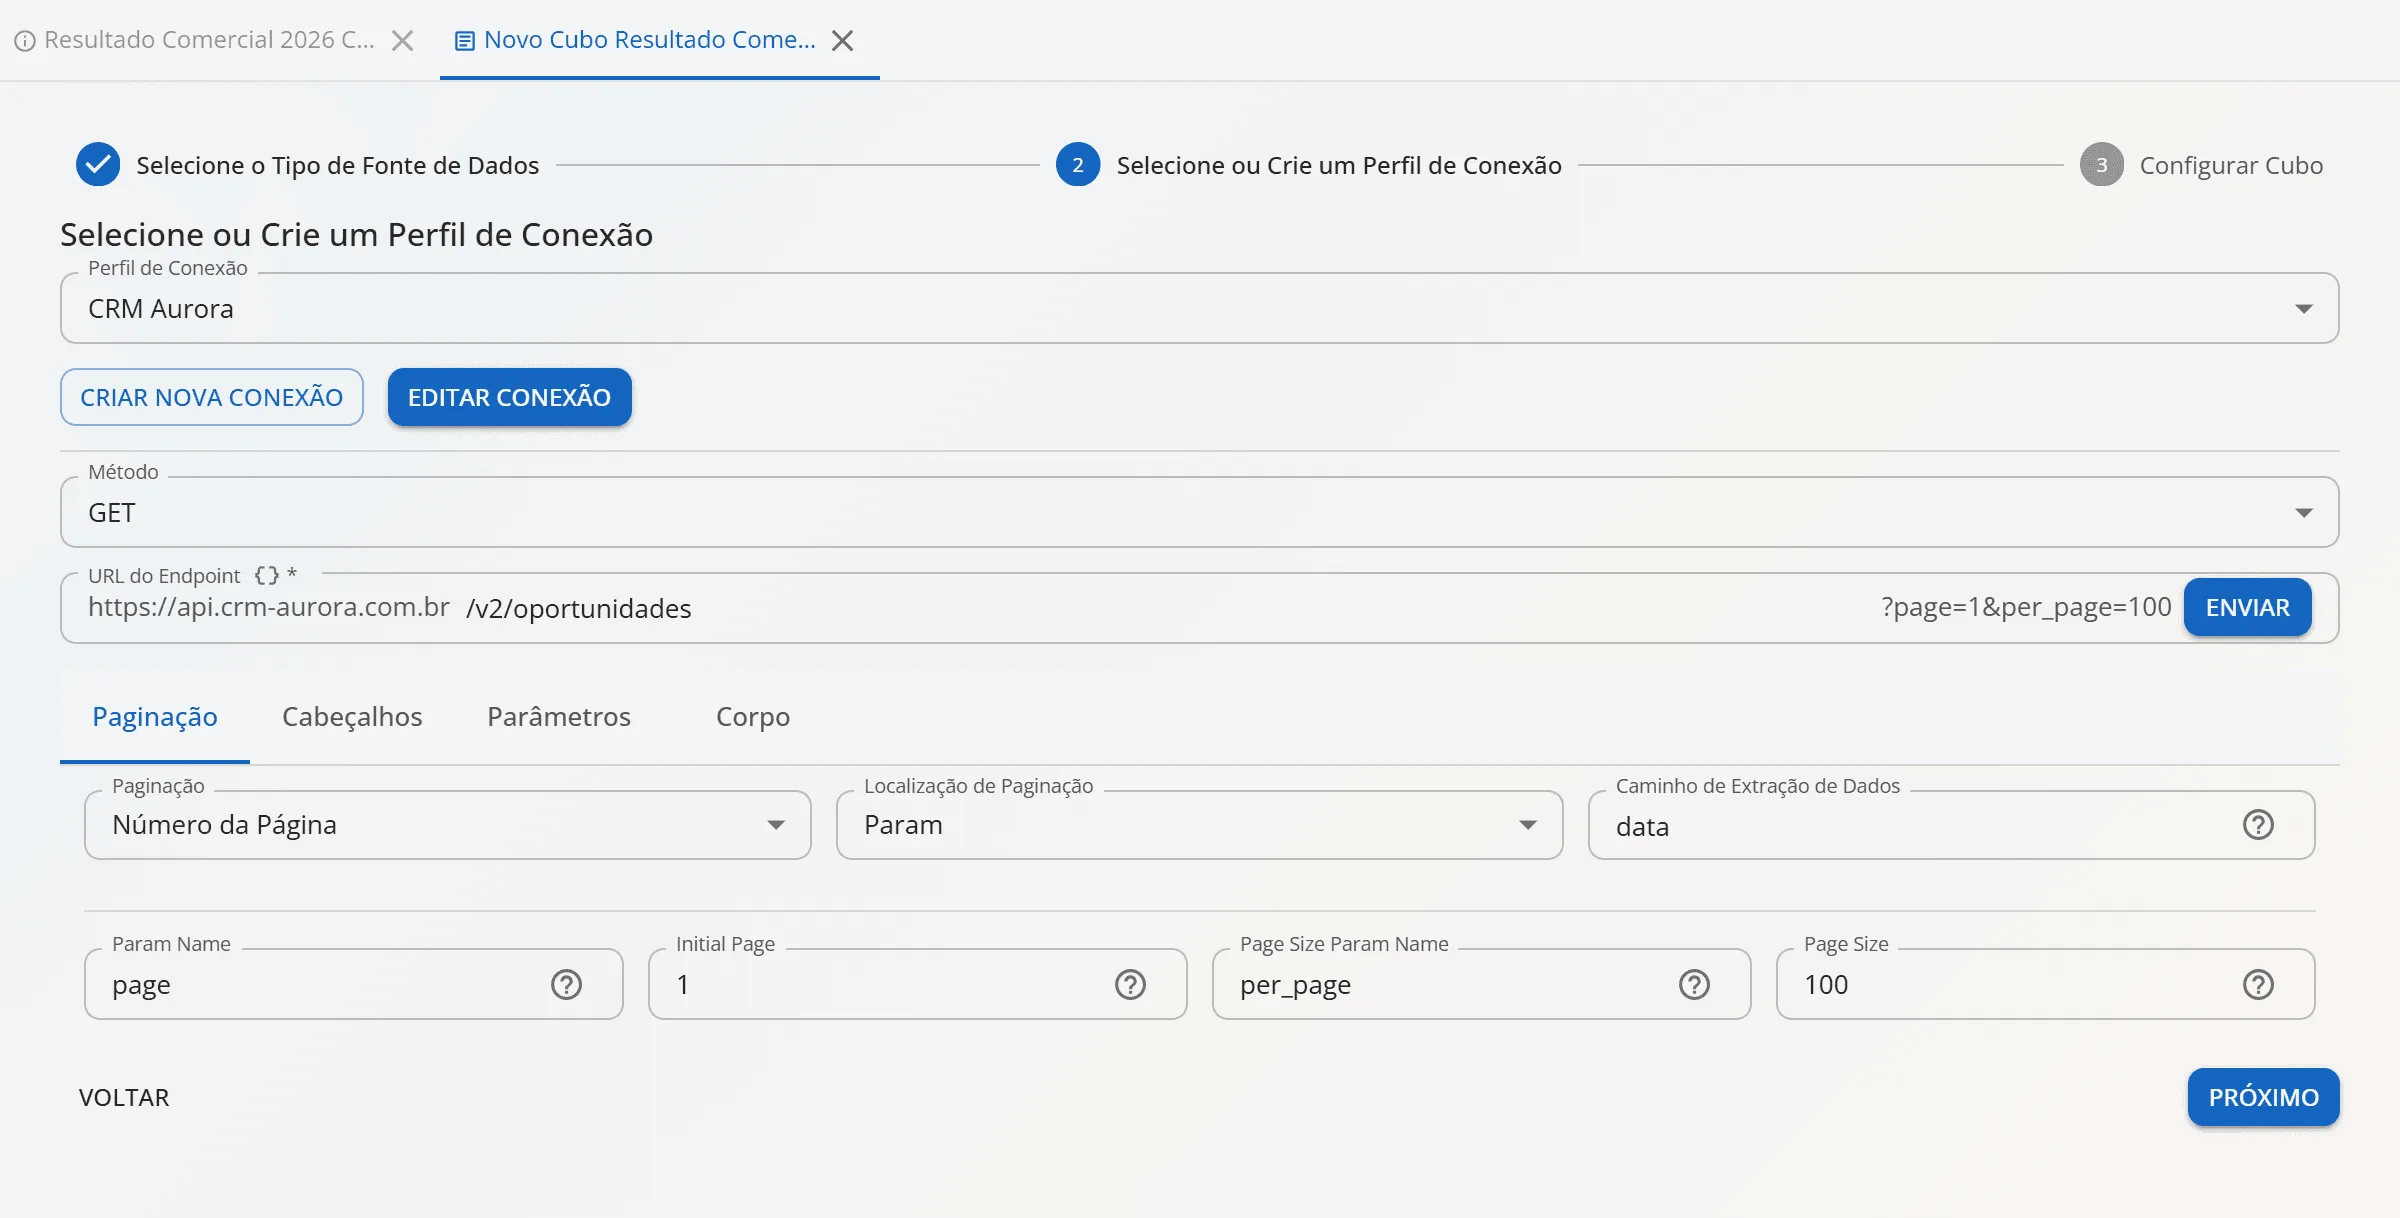Click the step 3 Configurar Cubo circle
The height and width of the screenshot is (1218, 2400).
coord(2102,165)
